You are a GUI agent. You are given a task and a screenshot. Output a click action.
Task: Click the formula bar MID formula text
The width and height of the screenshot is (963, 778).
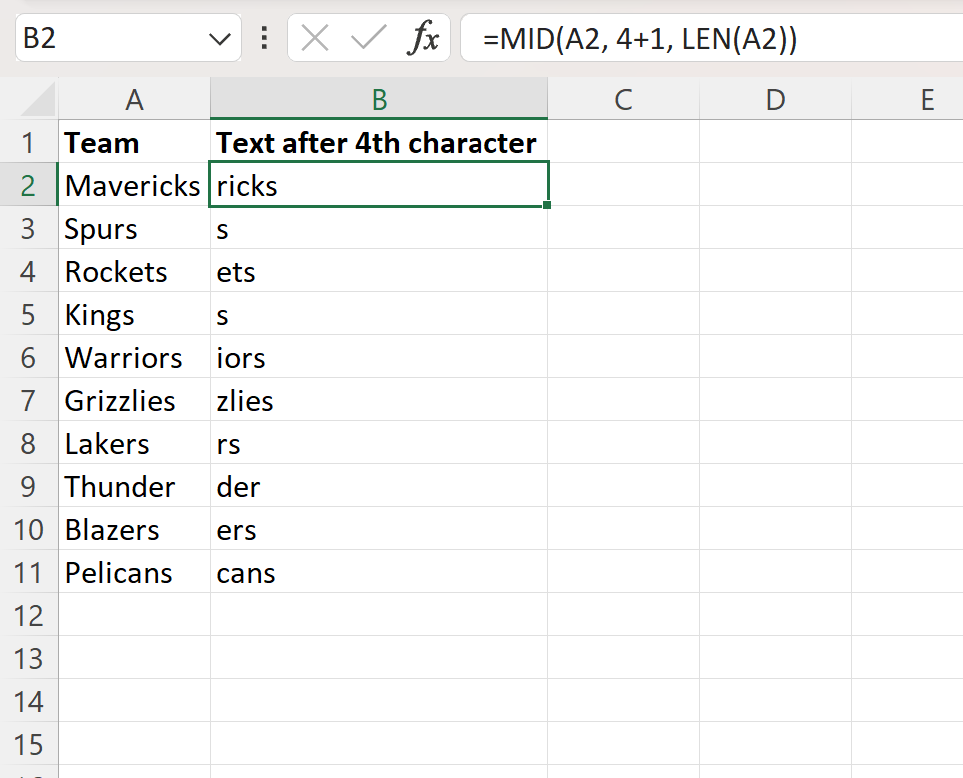point(639,39)
